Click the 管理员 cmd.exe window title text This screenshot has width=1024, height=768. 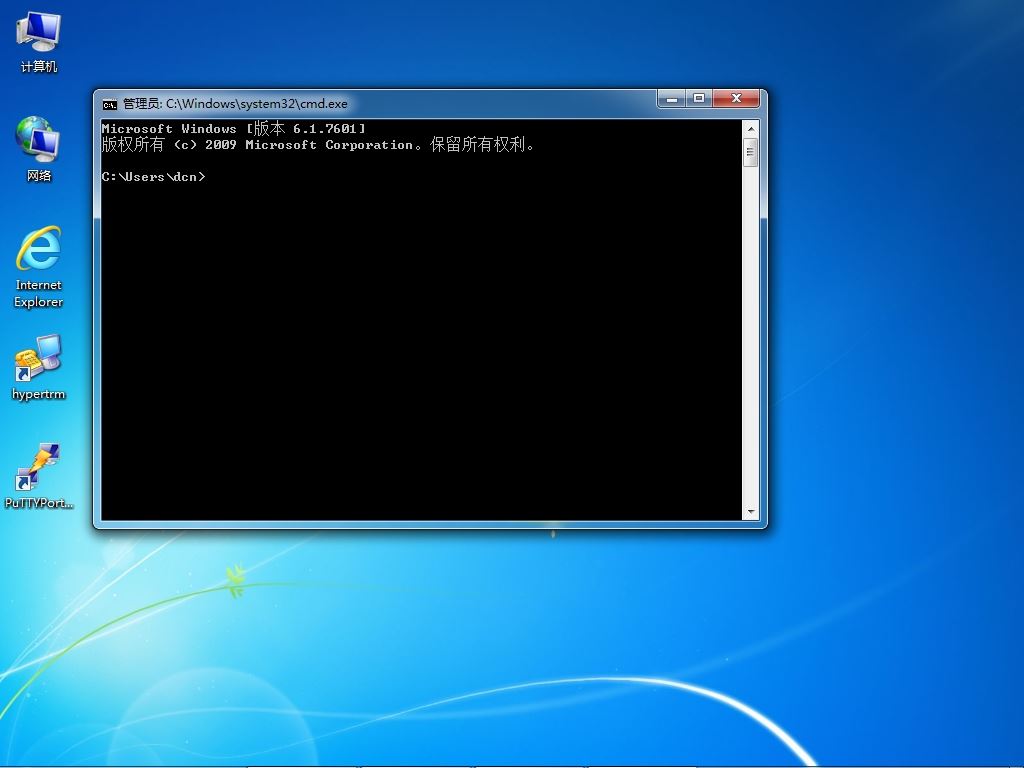(x=235, y=104)
